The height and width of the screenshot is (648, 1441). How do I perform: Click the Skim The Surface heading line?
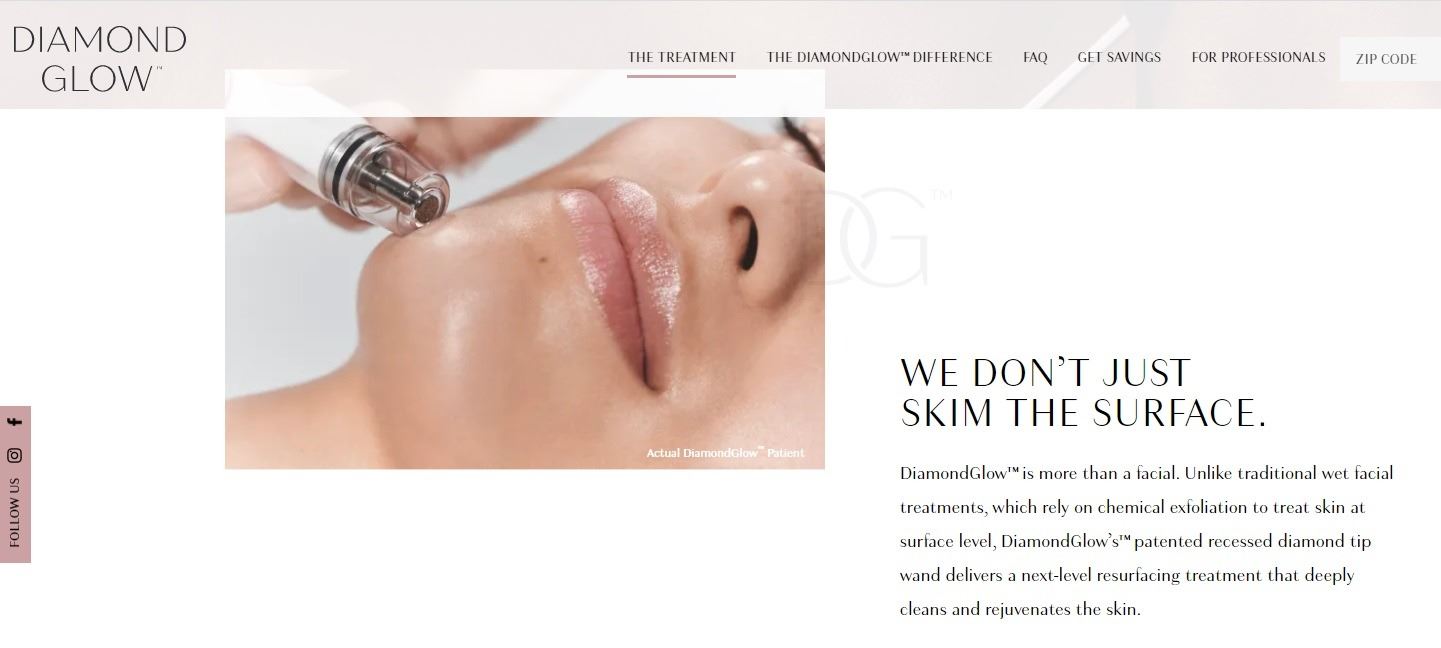[x=1083, y=413]
